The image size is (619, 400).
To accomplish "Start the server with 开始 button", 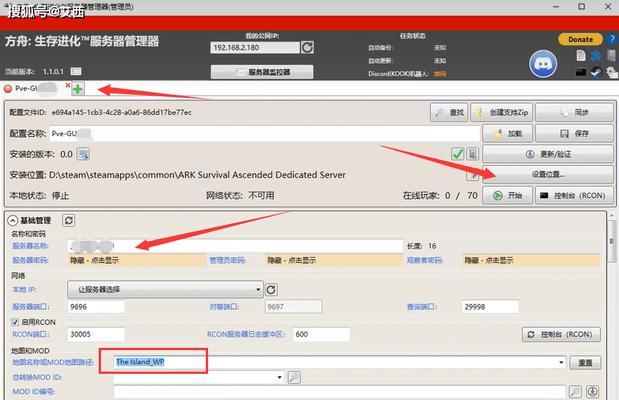I will point(507,195).
